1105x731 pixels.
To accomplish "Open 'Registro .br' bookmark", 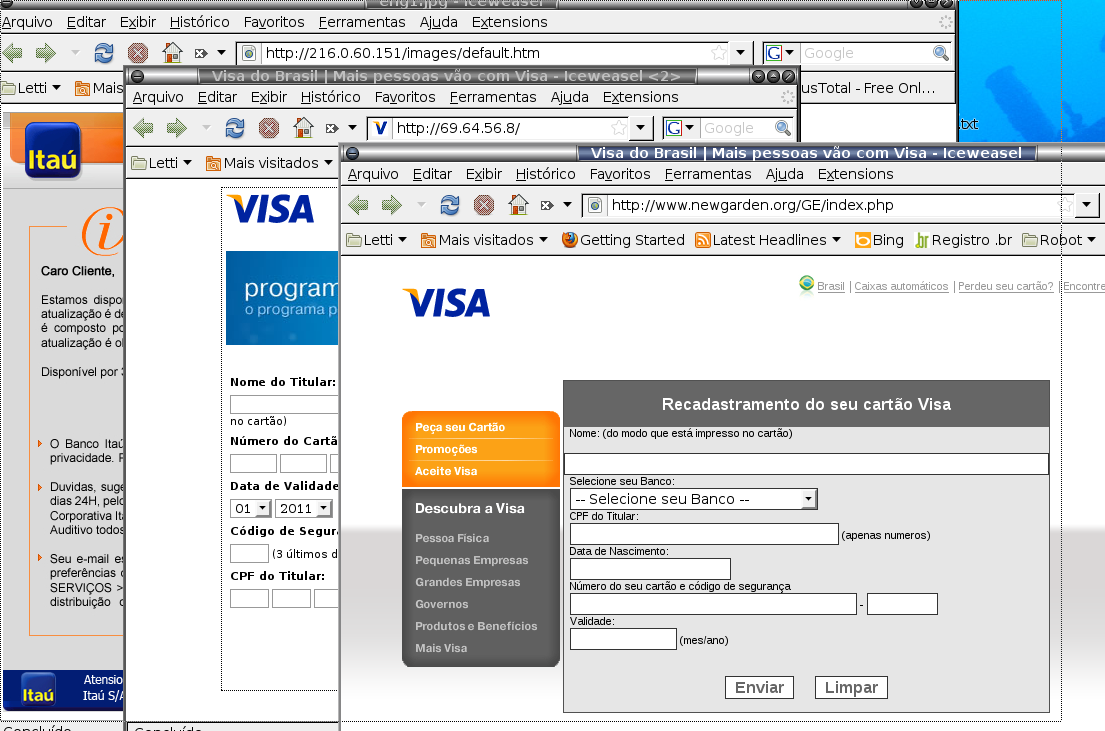I will click(x=963, y=240).
